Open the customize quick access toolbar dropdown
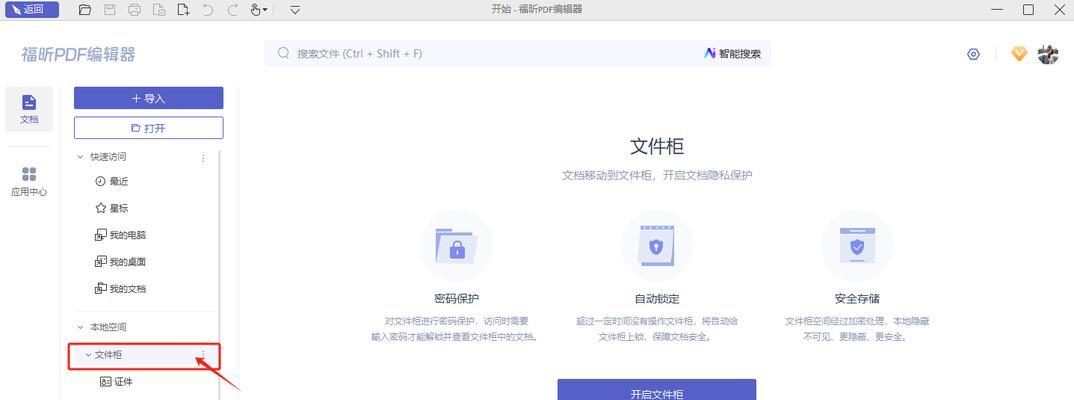The image size is (1074, 400). click(x=295, y=10)
